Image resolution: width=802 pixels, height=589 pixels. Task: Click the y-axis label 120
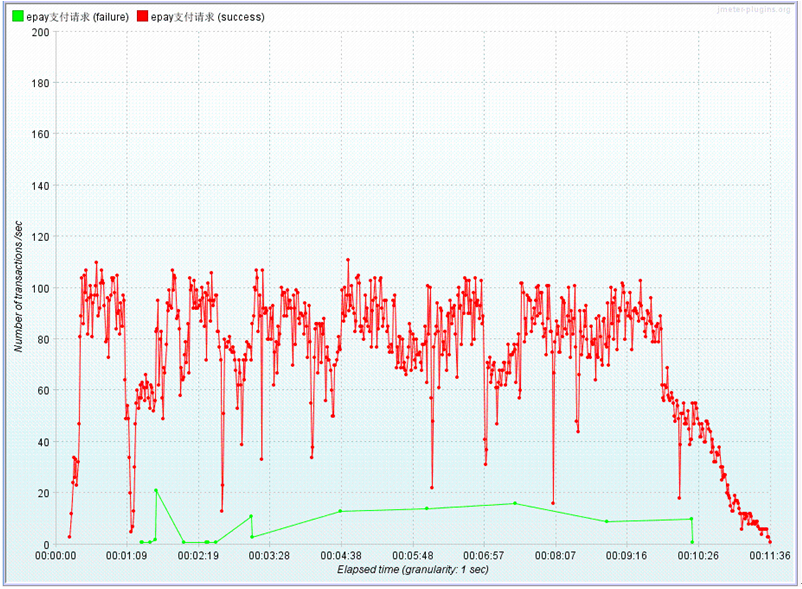(40, 237)
